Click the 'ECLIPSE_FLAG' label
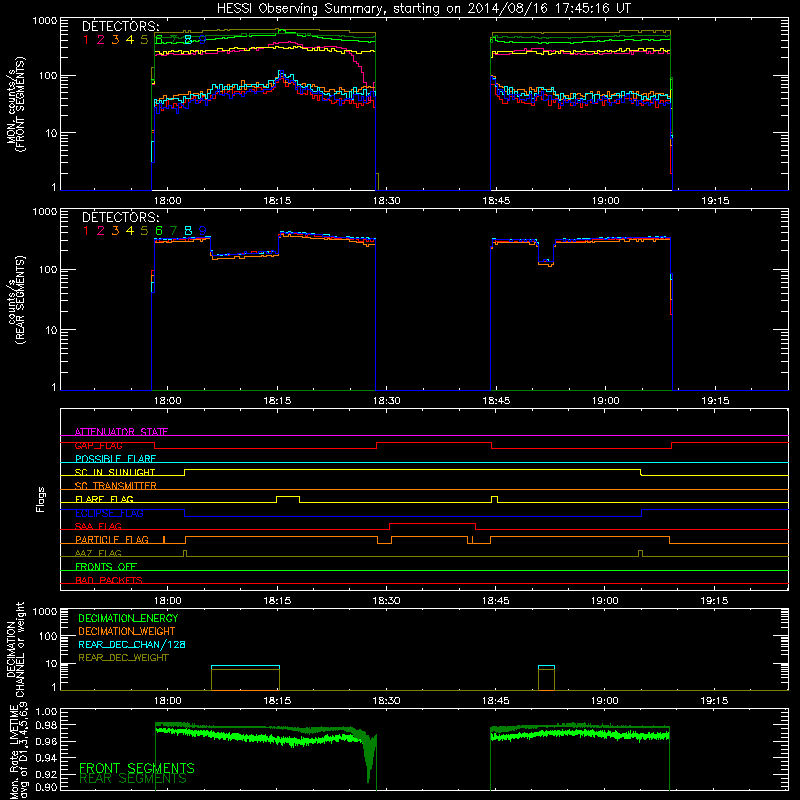The width and height of the screenshot is (800, 800). (109, 513)
